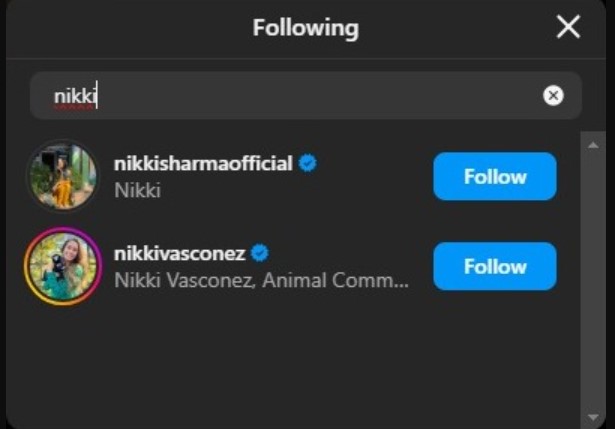Click empty header space left of "Following"

[120, 28]
